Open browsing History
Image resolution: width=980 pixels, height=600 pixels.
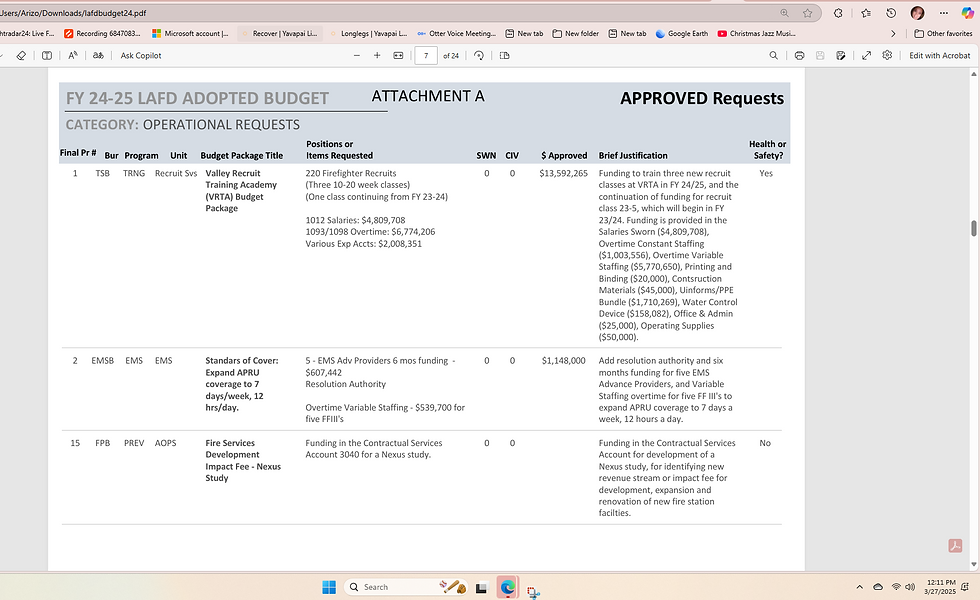pyautogui.click(x=891, y=13)
